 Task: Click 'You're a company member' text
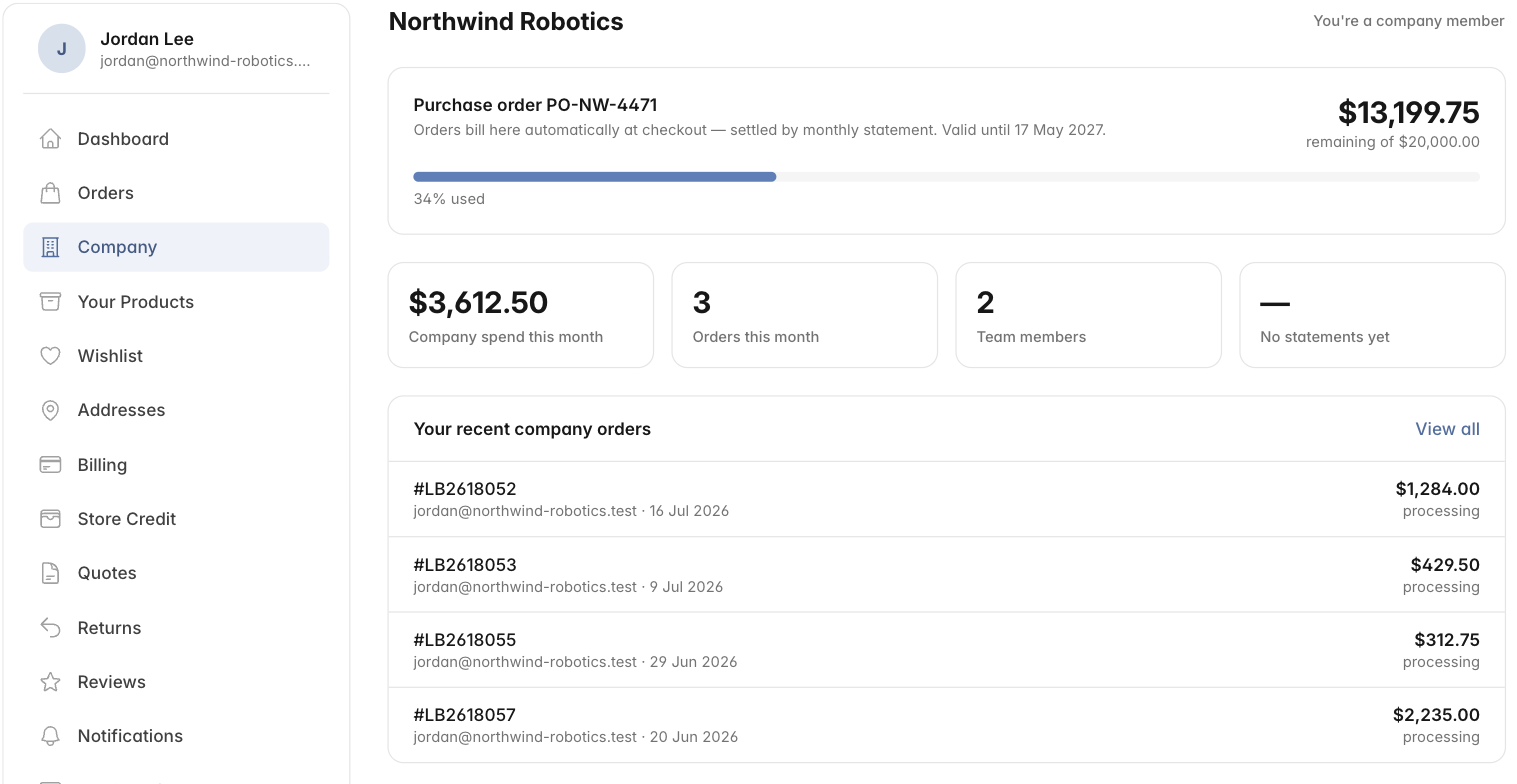point(1408,21)
